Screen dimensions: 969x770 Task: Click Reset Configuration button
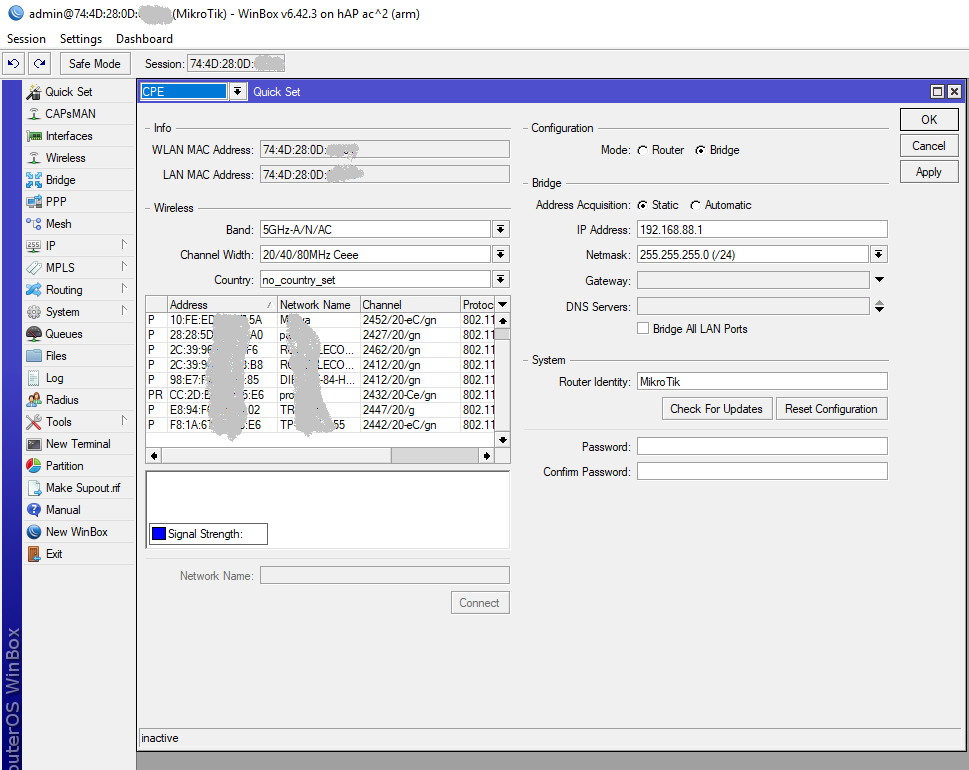pos(831,408)
